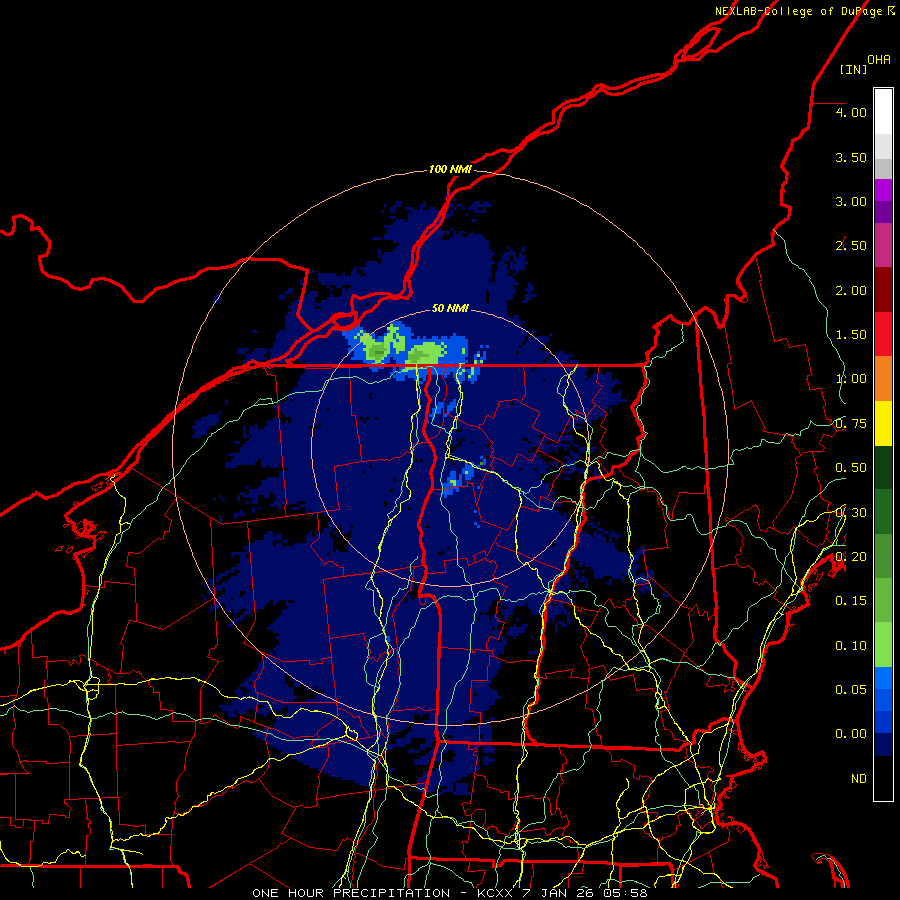
Task: Pick the dark purple legend swatch
Action: pos(883,212)
